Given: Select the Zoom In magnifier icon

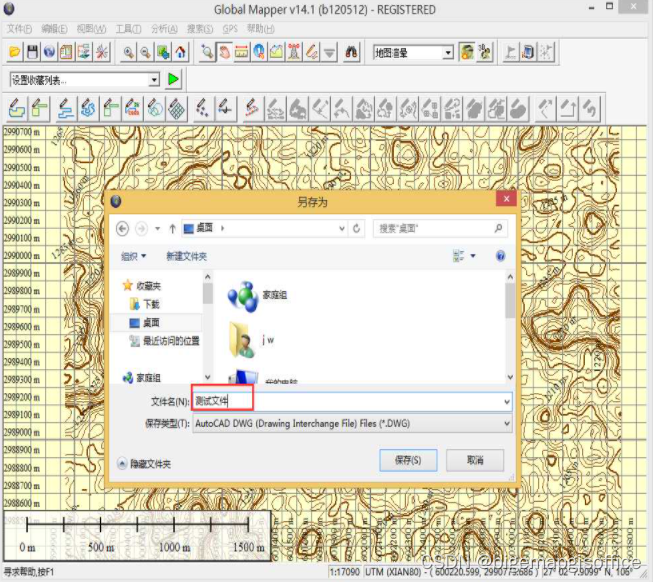Looking at the screenshot, I should pos(128,52).
